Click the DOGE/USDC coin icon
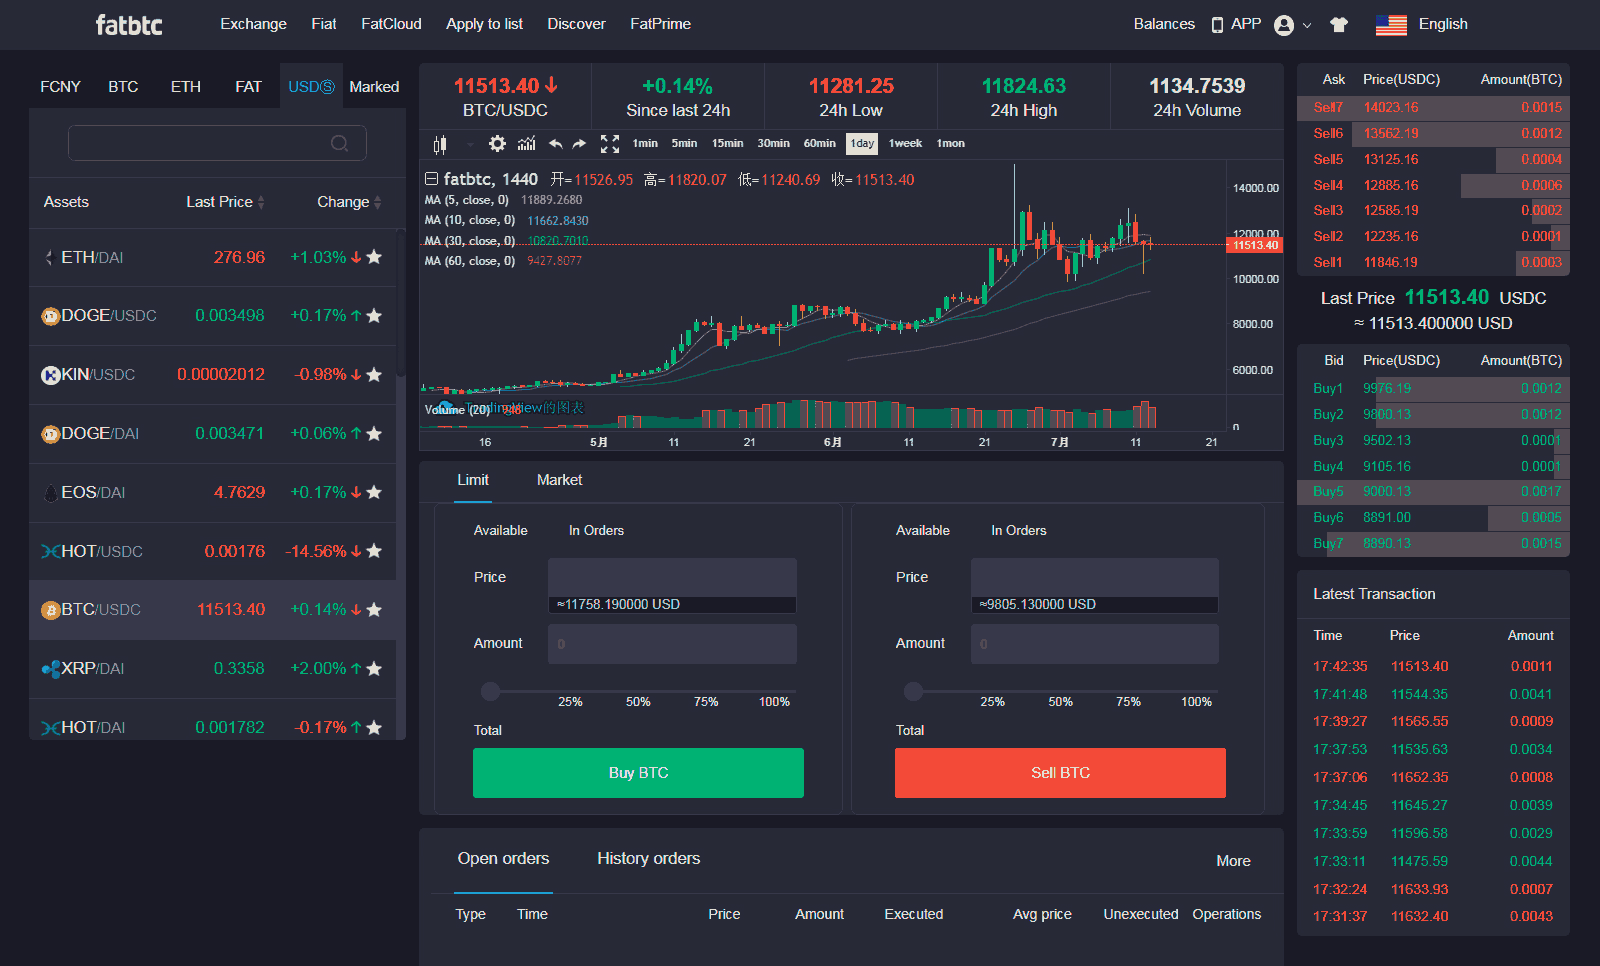The height and width of the screenshot is (966, 1600). pyautogui.click(x=51, y=316)
